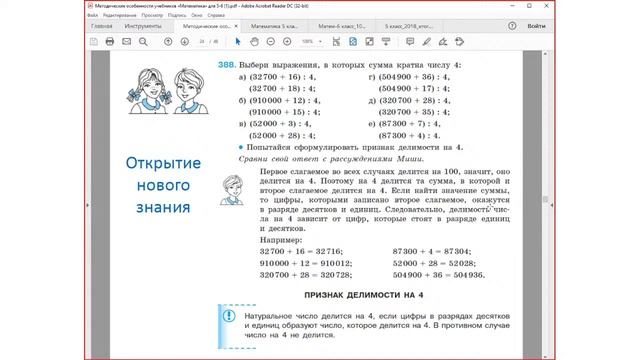The image size is (640, 360).
Task: Open the Окно menu
Action: (x=197, y=15)
